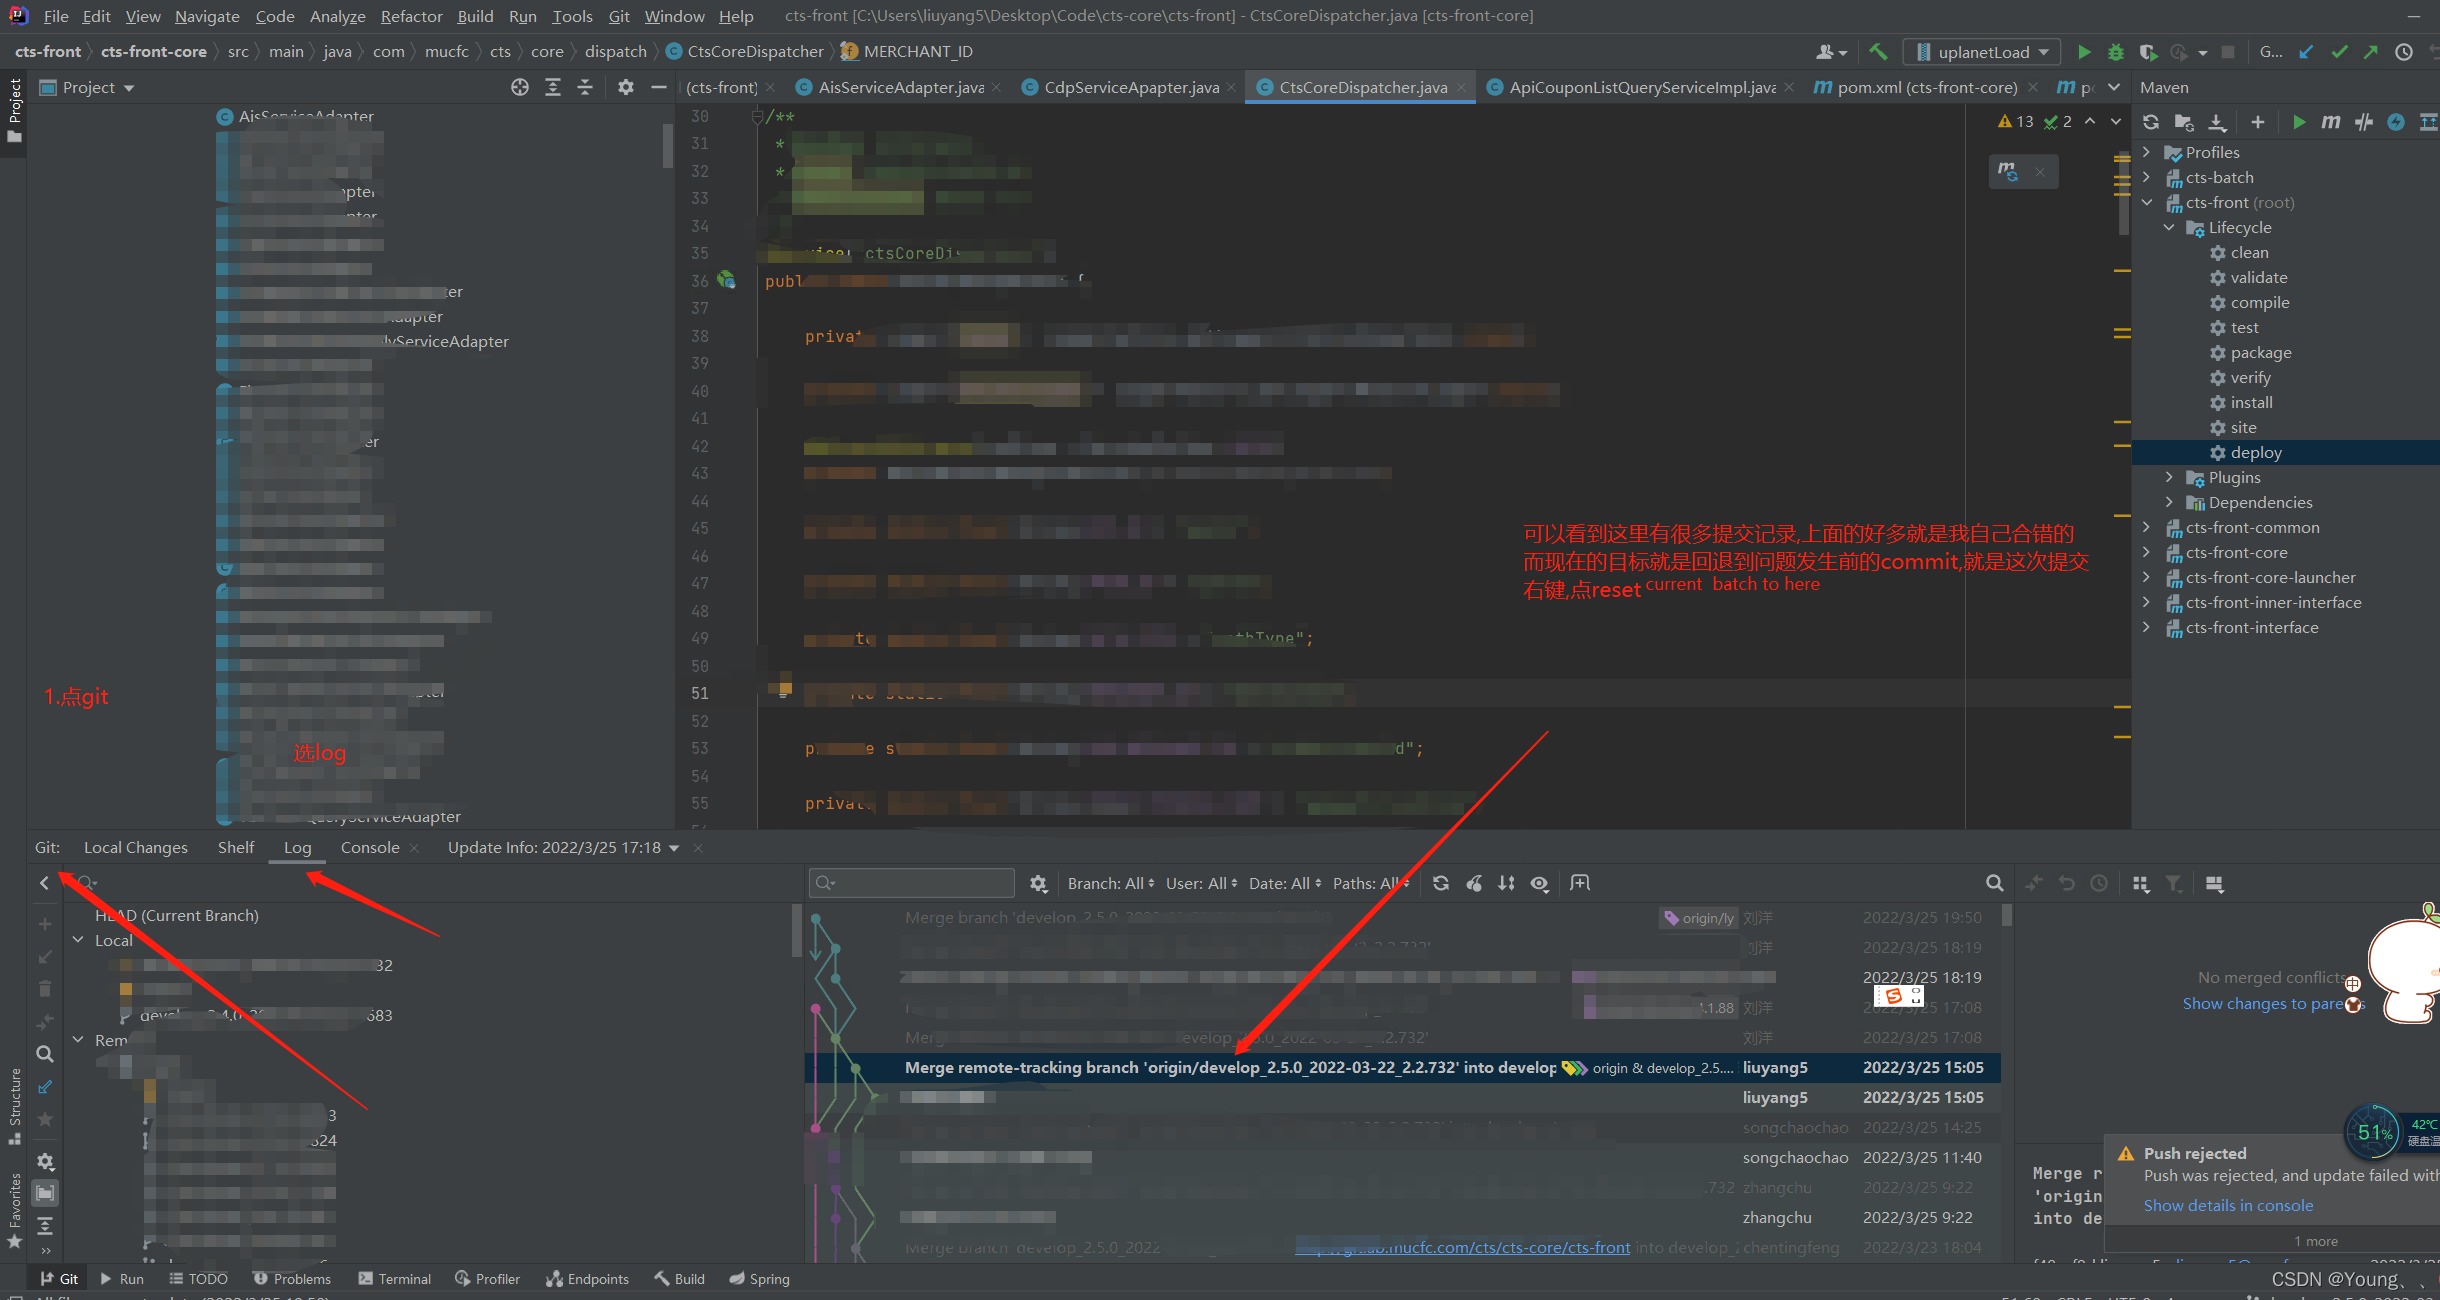
Task: Switch to the Local Changes tab
Action: [135, 847]
